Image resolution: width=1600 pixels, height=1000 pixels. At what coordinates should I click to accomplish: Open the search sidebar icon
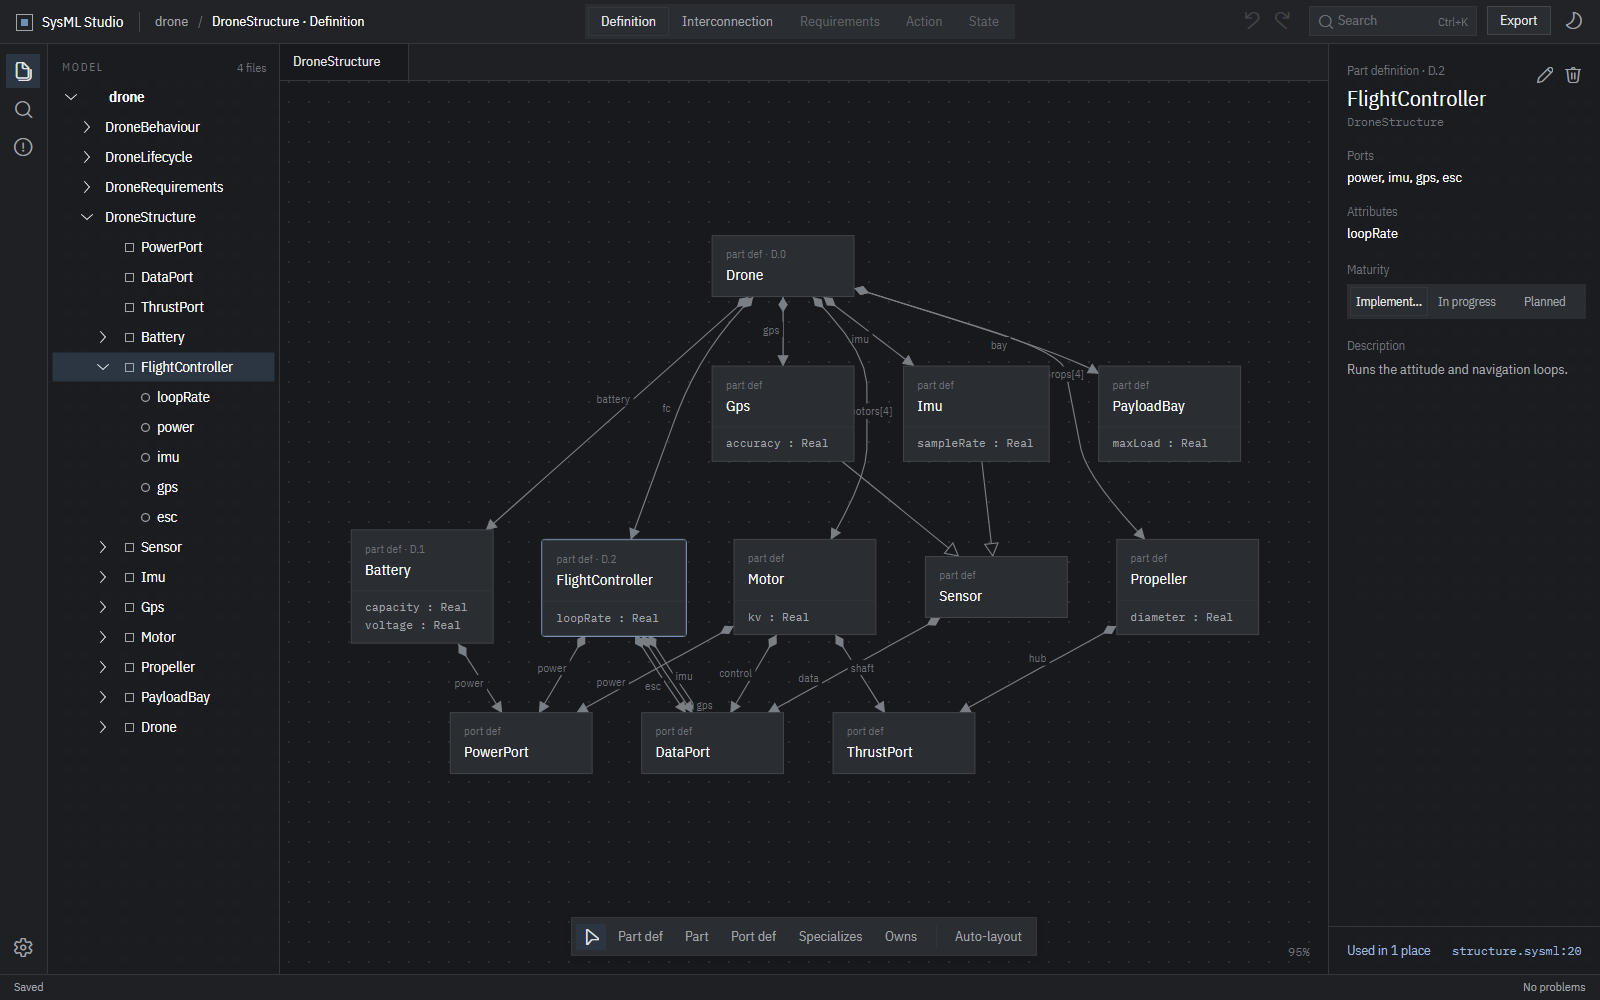pyautogui.click(x=23, y=109)
